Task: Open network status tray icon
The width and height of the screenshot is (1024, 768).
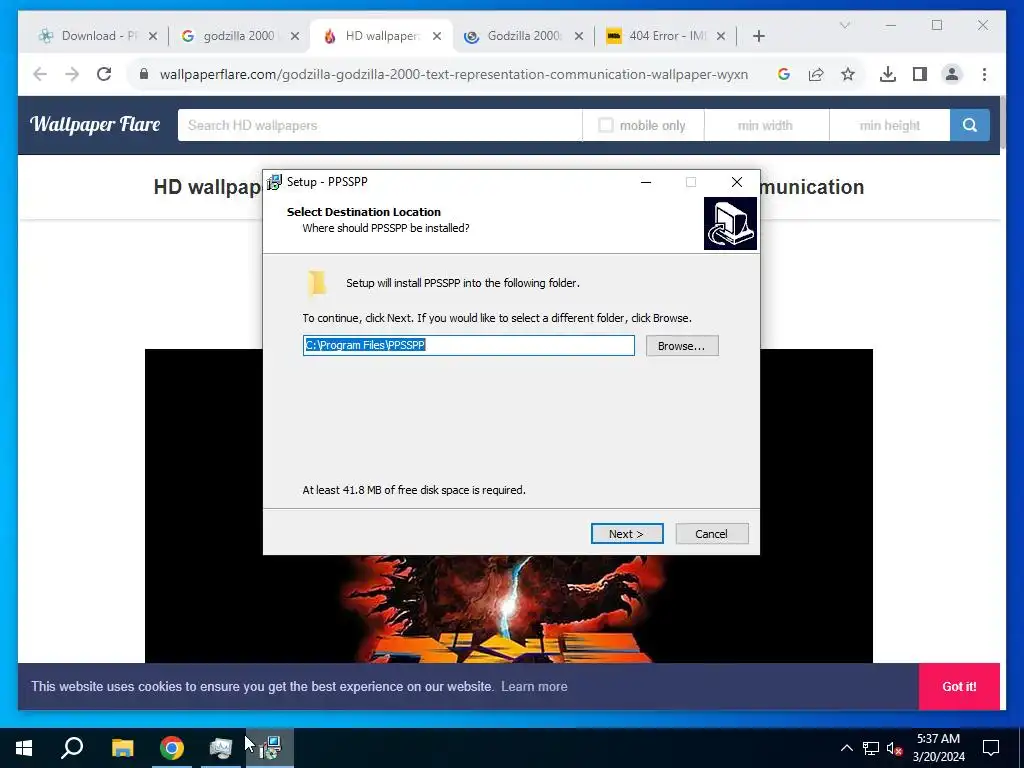Action: coord(871,748)
